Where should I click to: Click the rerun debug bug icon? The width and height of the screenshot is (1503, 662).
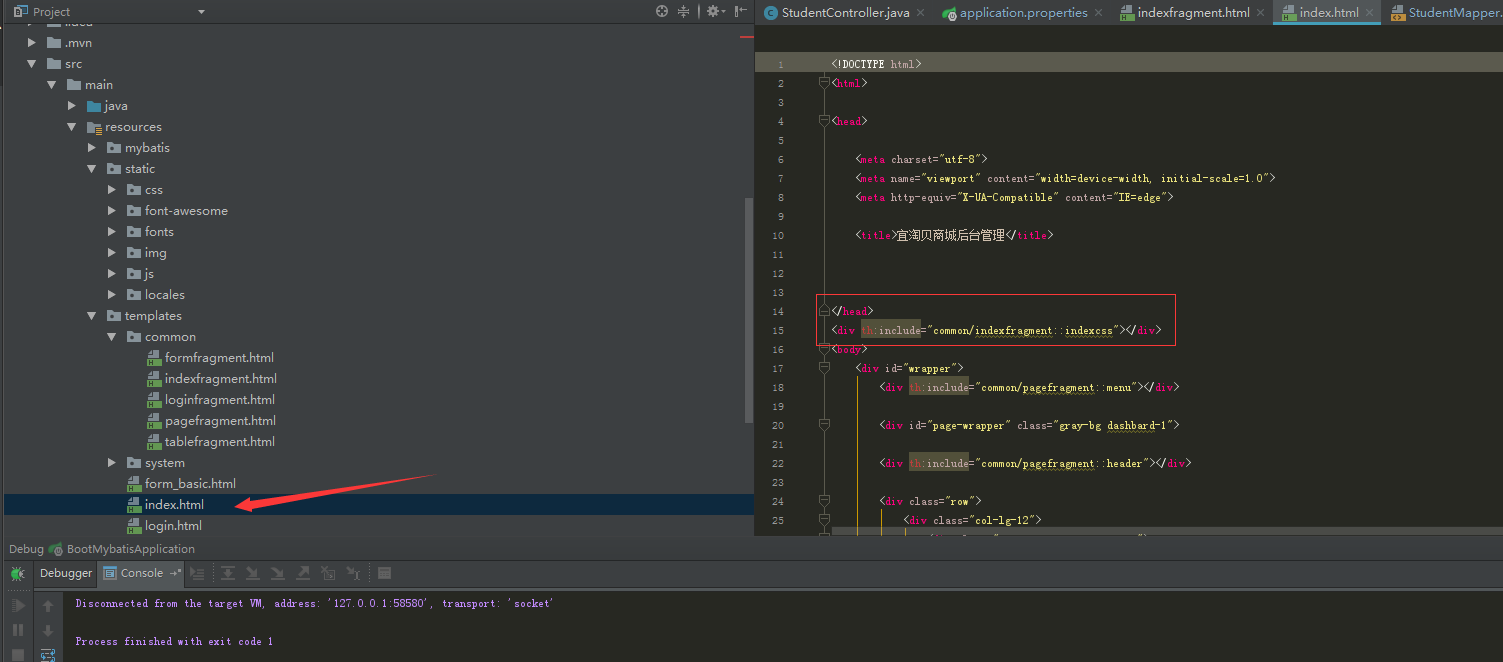(x=17, y=574)
